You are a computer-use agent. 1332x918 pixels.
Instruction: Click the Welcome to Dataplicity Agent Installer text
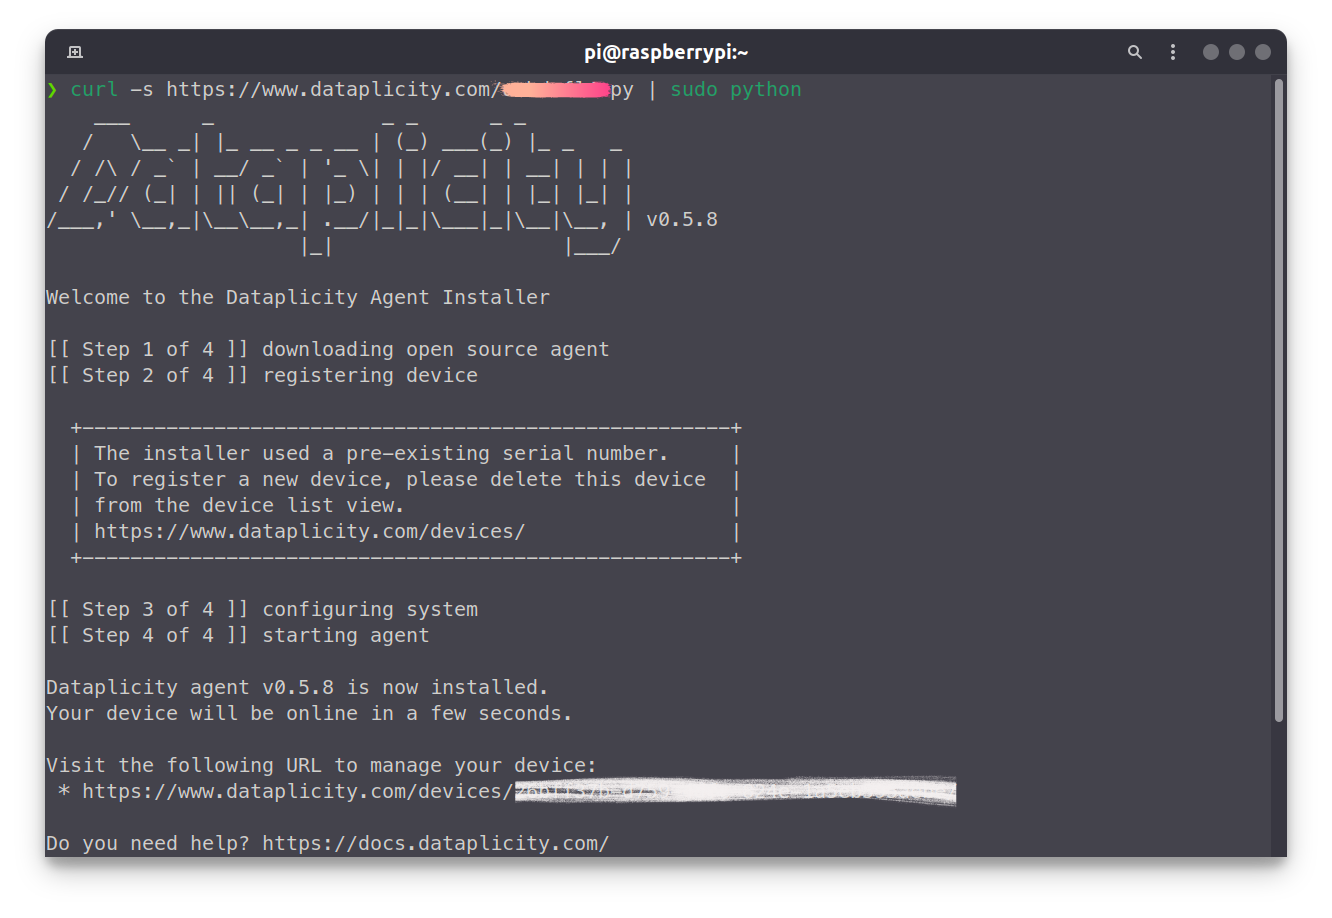point(298,297)
